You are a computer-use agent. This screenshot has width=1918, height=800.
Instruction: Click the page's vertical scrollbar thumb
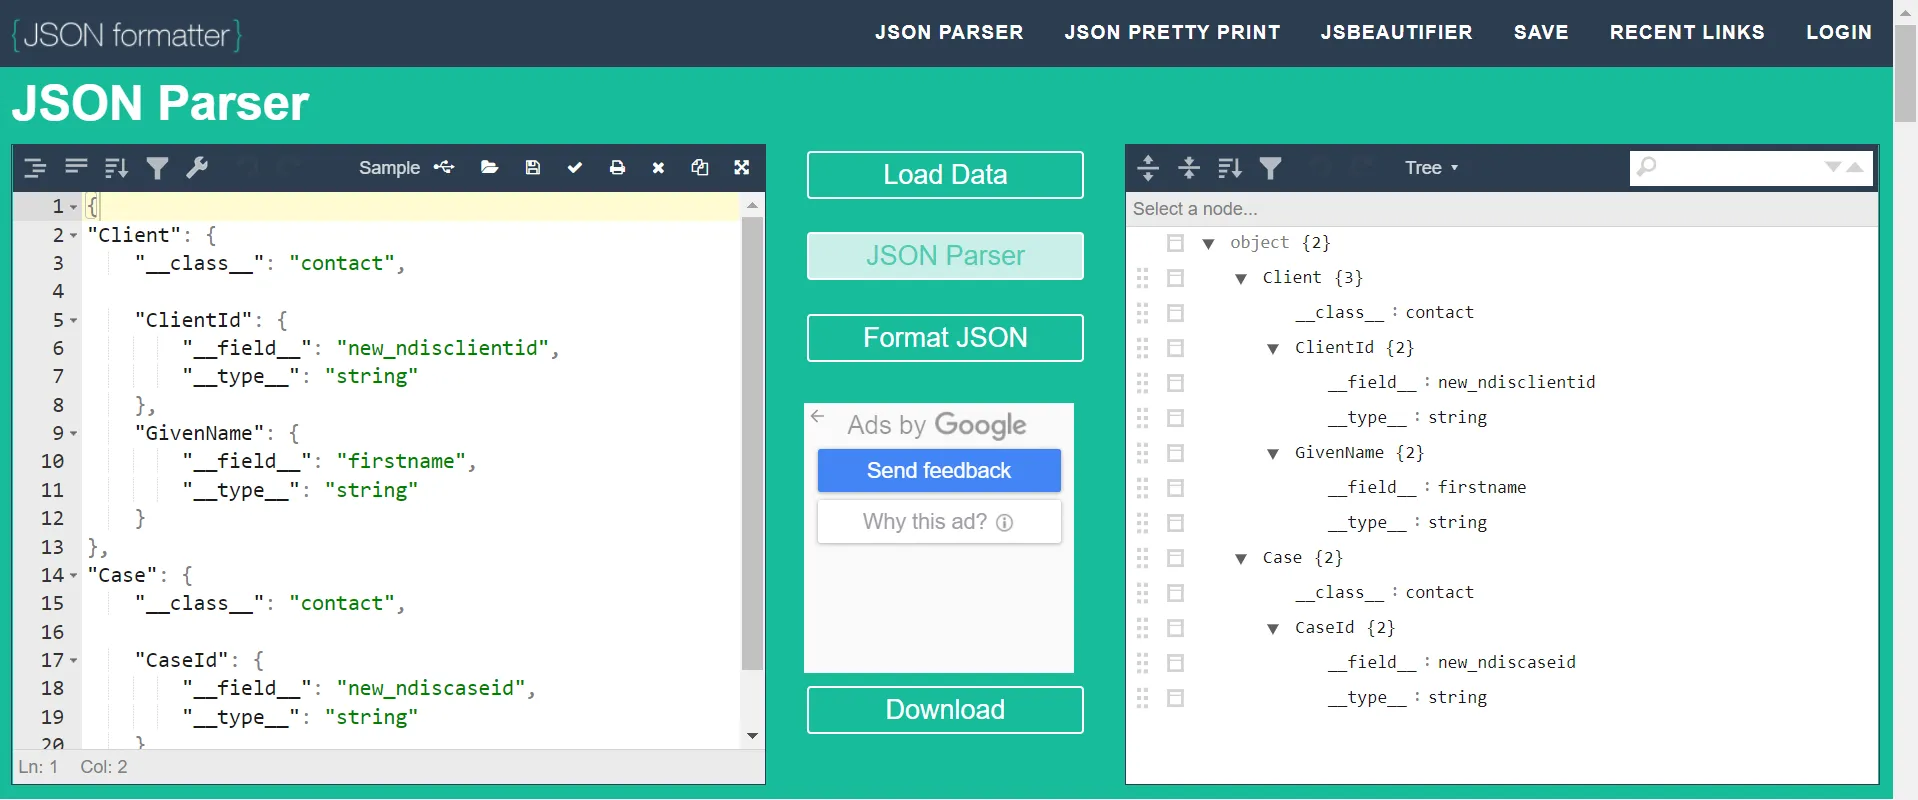pos(1906,73)
